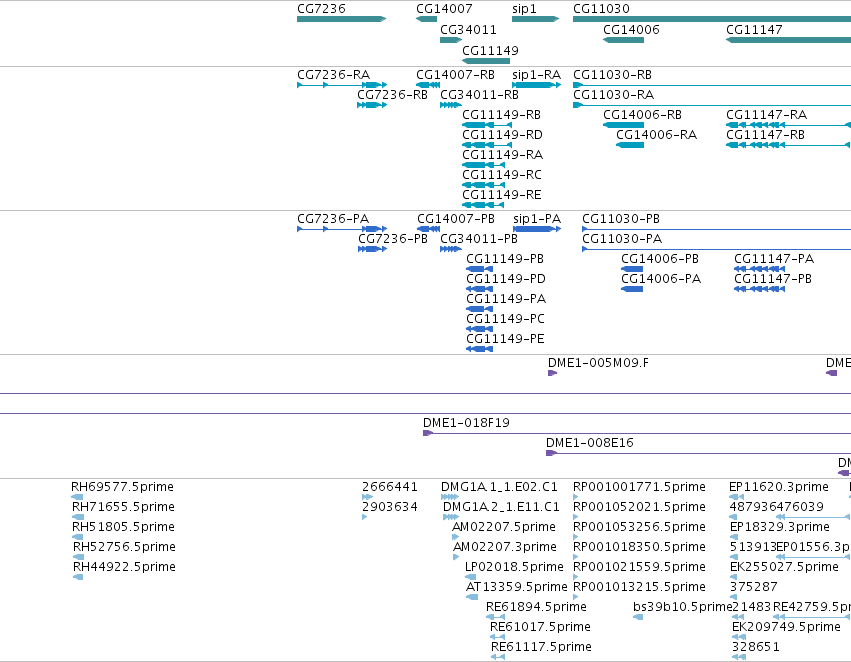Open the DMG1A.2_1.E11.C1 feature

tap(451, 517)
